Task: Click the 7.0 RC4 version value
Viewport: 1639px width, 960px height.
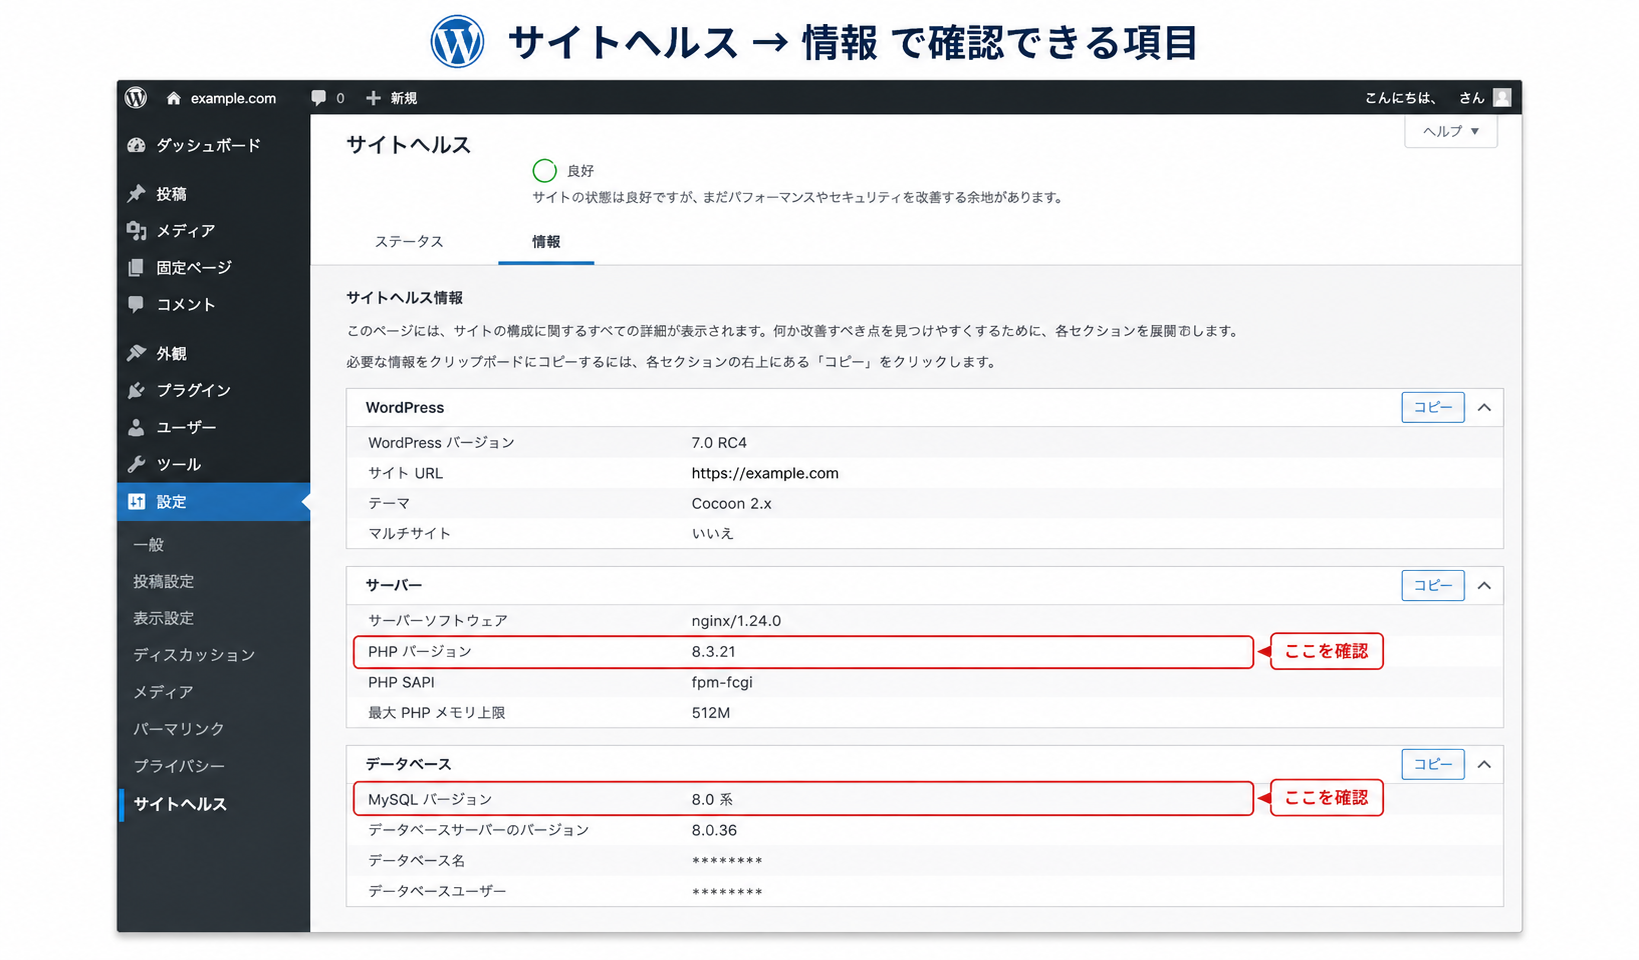Action: coord(719,442)
